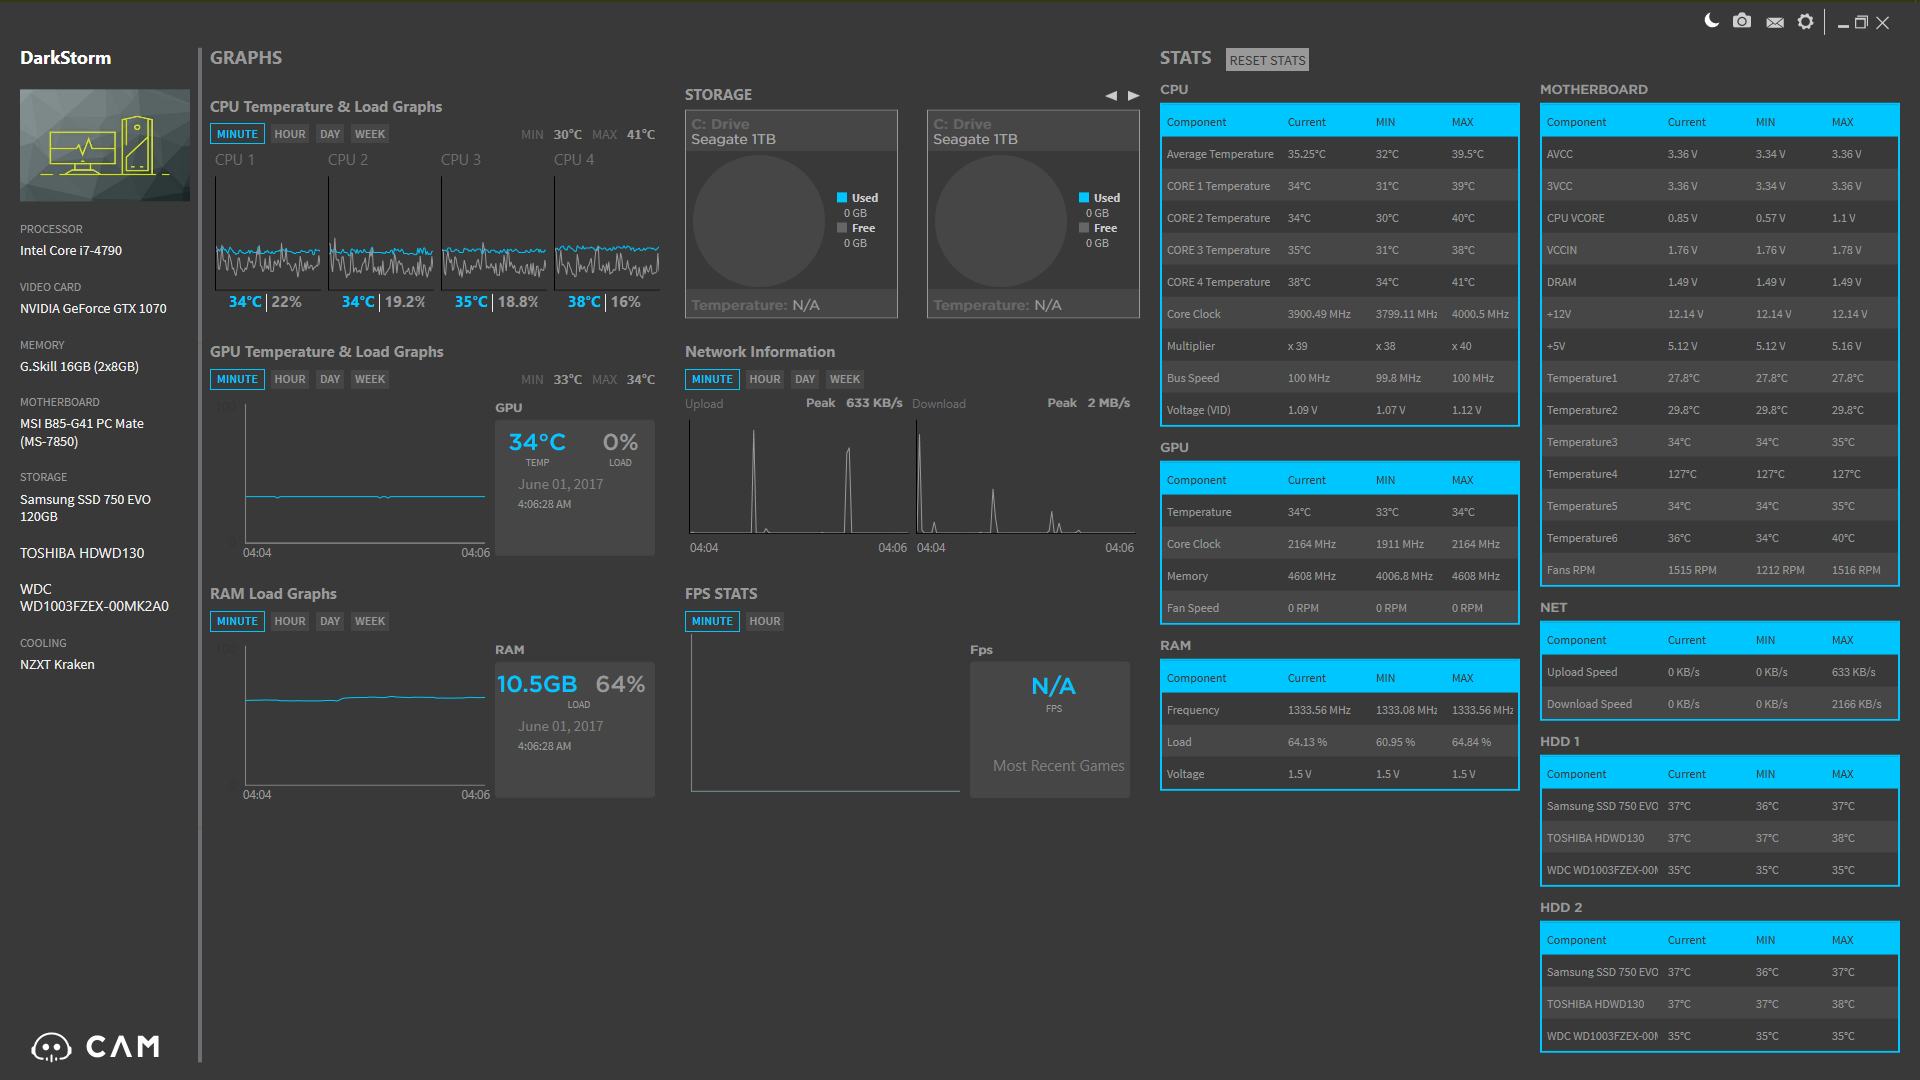Image resolution: width=1920 pixels, height=1080 pixels.
Task: Open the mail envelope icon
Action: pos(1775,22)
